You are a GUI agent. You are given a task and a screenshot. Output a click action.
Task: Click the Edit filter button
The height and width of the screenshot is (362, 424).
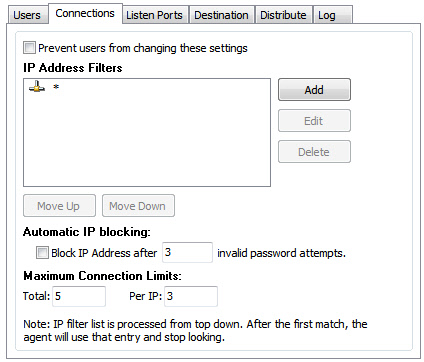(314, 121)
